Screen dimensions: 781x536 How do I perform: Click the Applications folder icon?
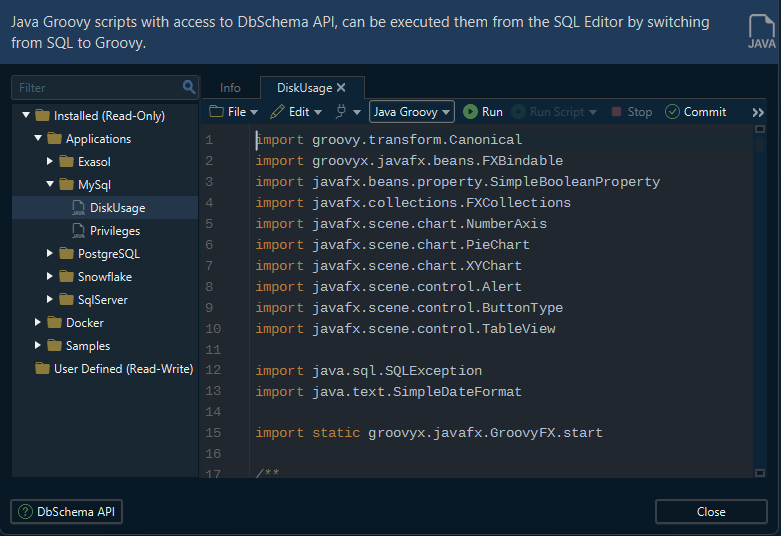coord(54,138)
